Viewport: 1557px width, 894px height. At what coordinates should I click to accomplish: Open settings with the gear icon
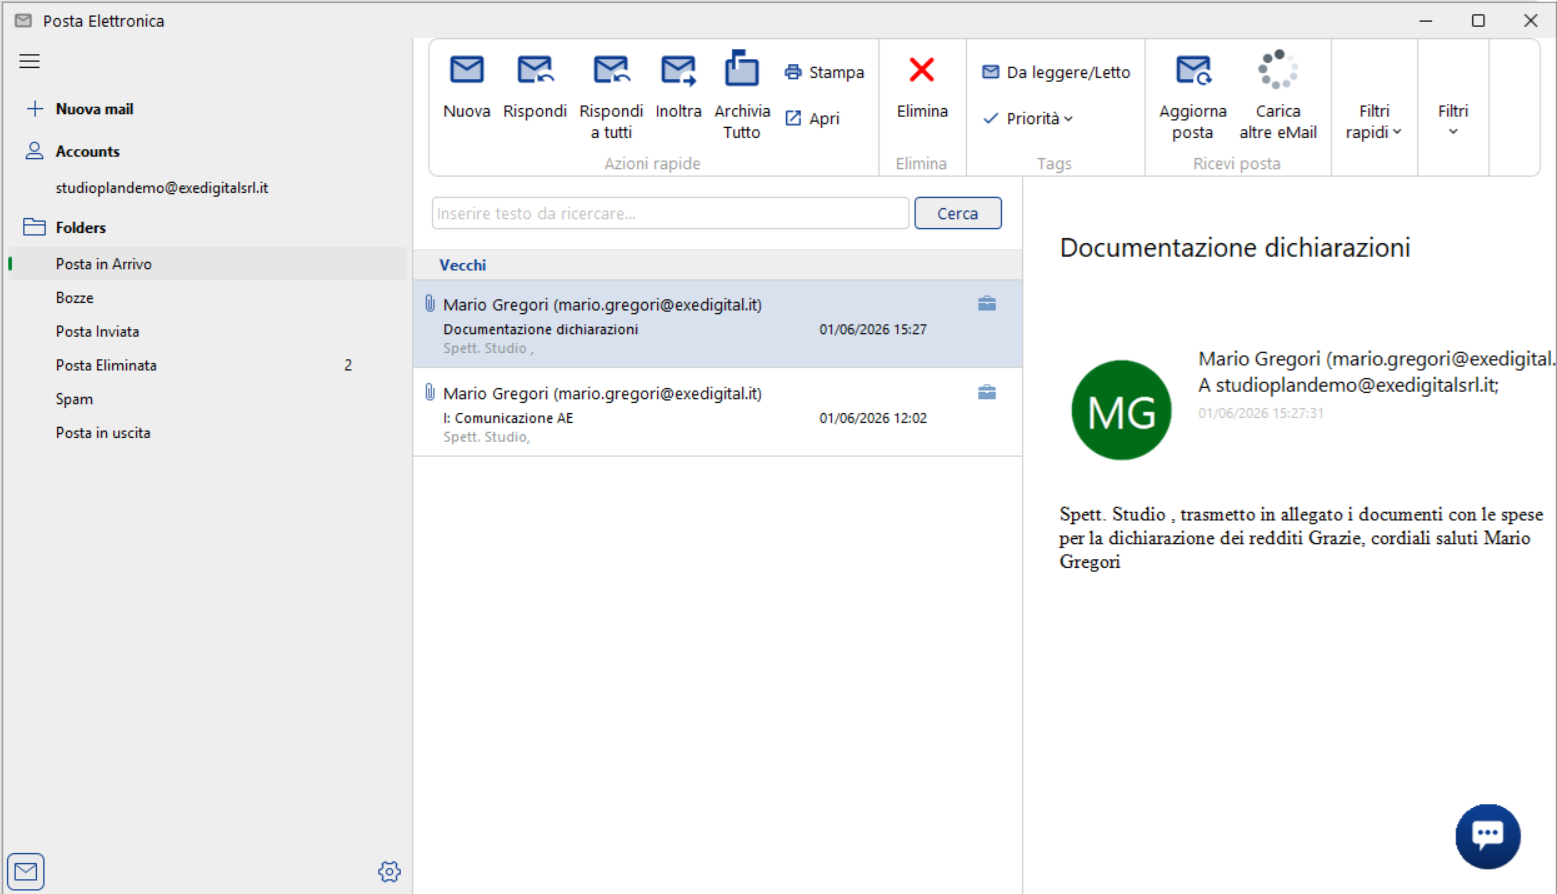389,872
